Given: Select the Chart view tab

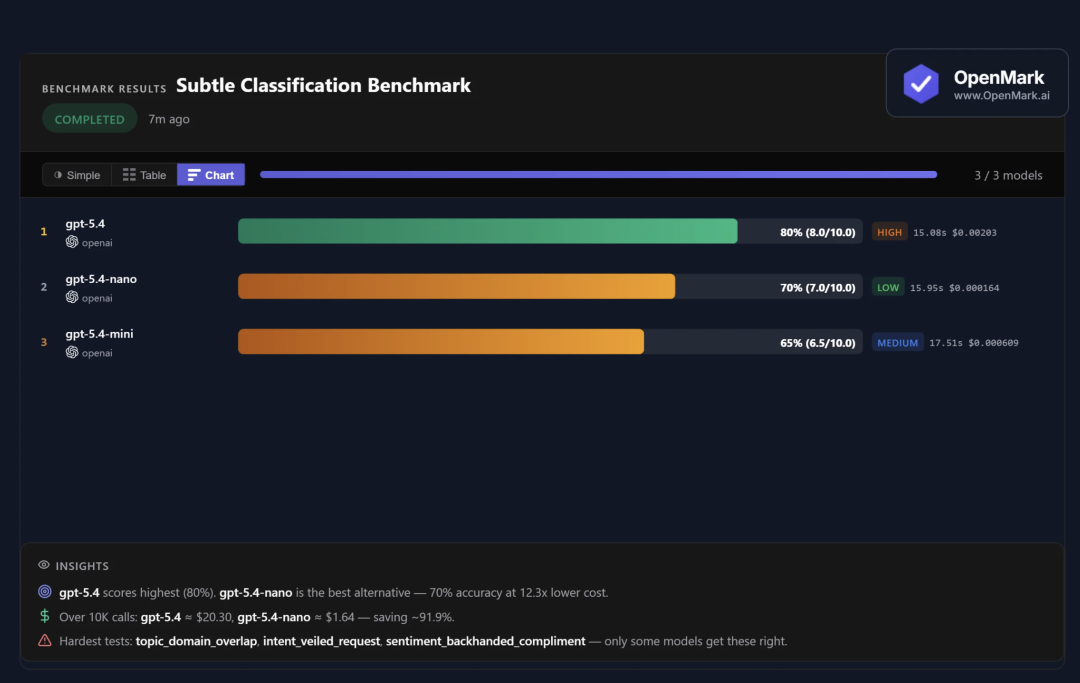Looking at the screenshot, I should pos(211,175).
